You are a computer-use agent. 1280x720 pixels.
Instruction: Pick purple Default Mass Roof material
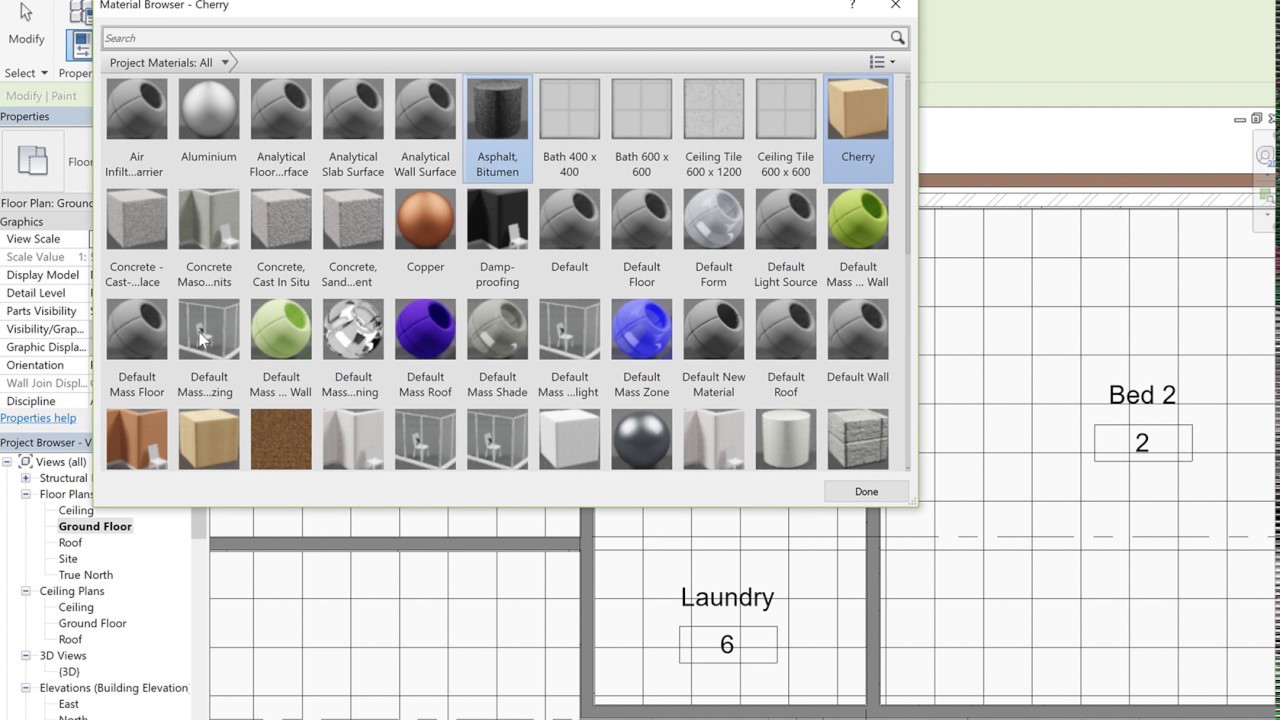point(425,348)
